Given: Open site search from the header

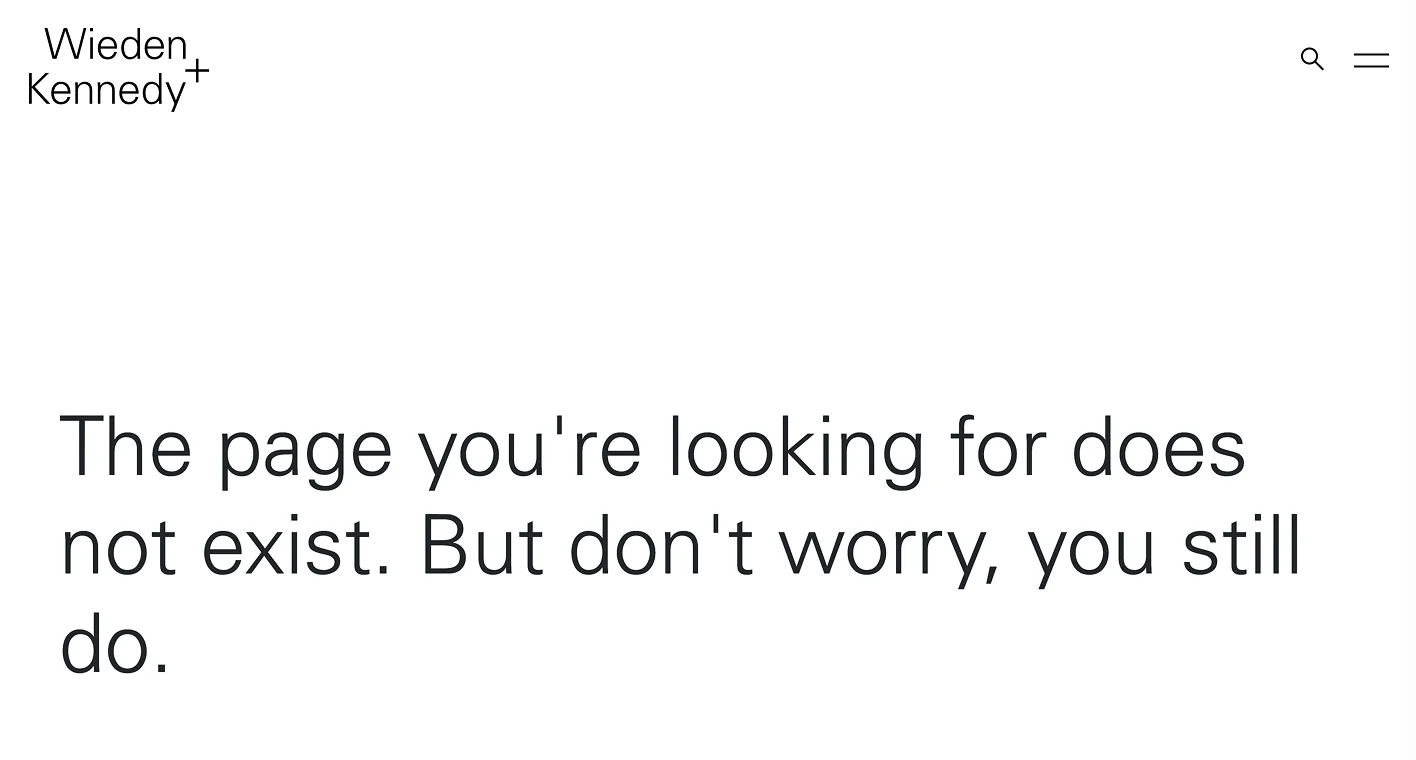Looking at the screenshot, I should (x=1312, y=60).
